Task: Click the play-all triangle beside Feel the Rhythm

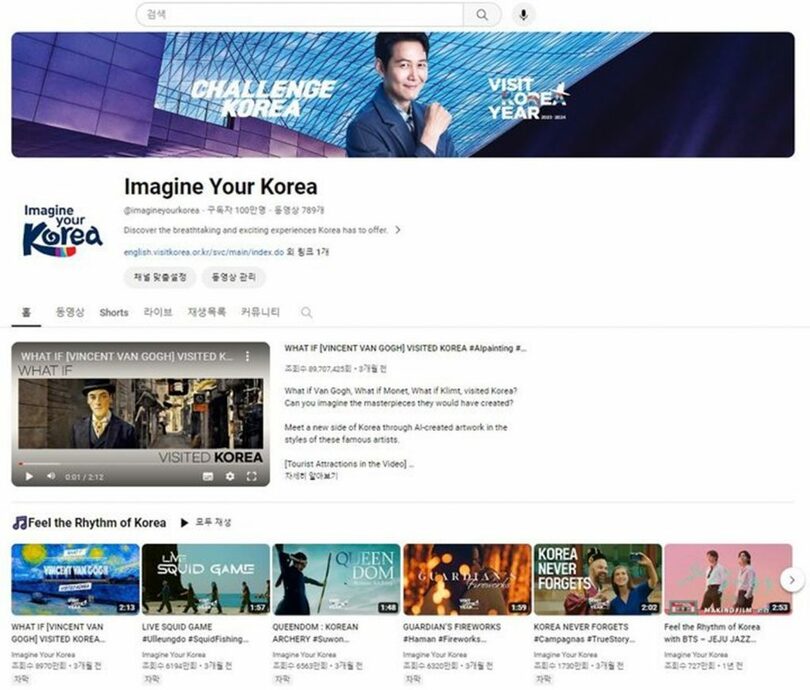Action: (186, 523)
